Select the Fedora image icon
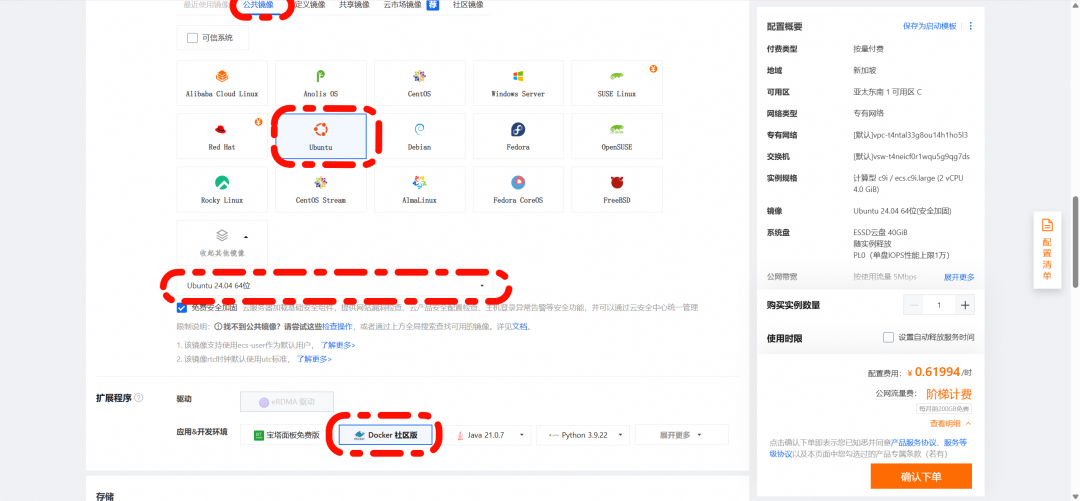1080x501 pixels. pyautogui.click(x=518, y=130)
